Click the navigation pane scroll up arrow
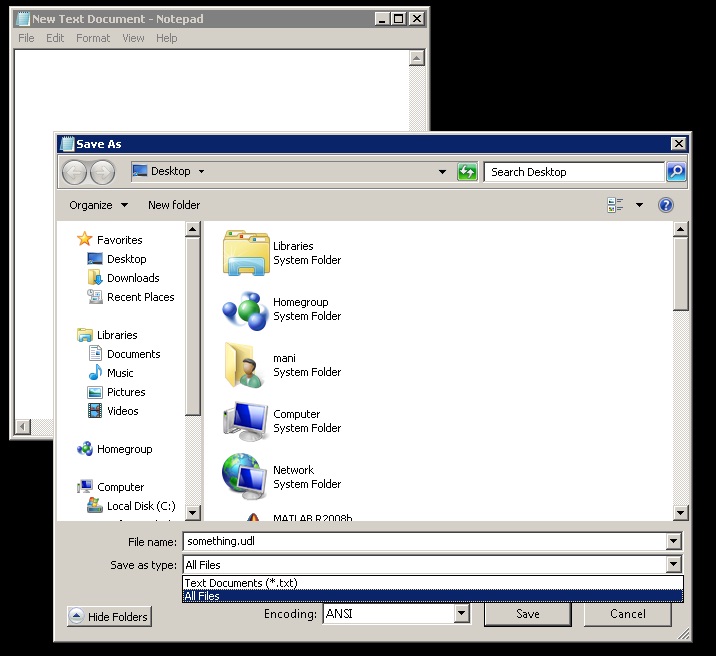 tap(193, 229)
